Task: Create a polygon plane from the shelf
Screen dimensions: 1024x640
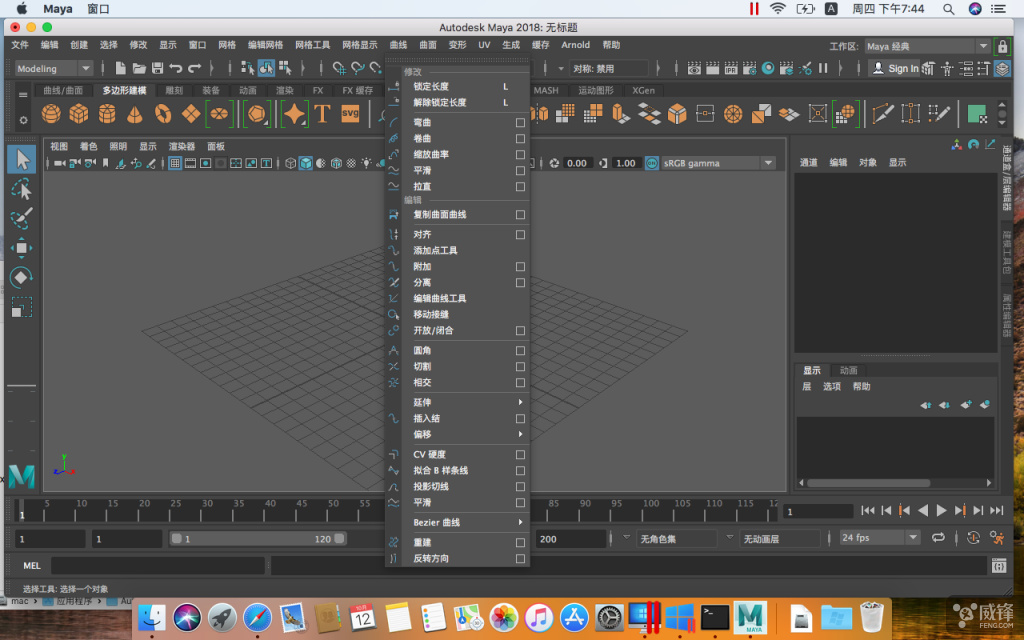Action: click(x=191, y=114)
